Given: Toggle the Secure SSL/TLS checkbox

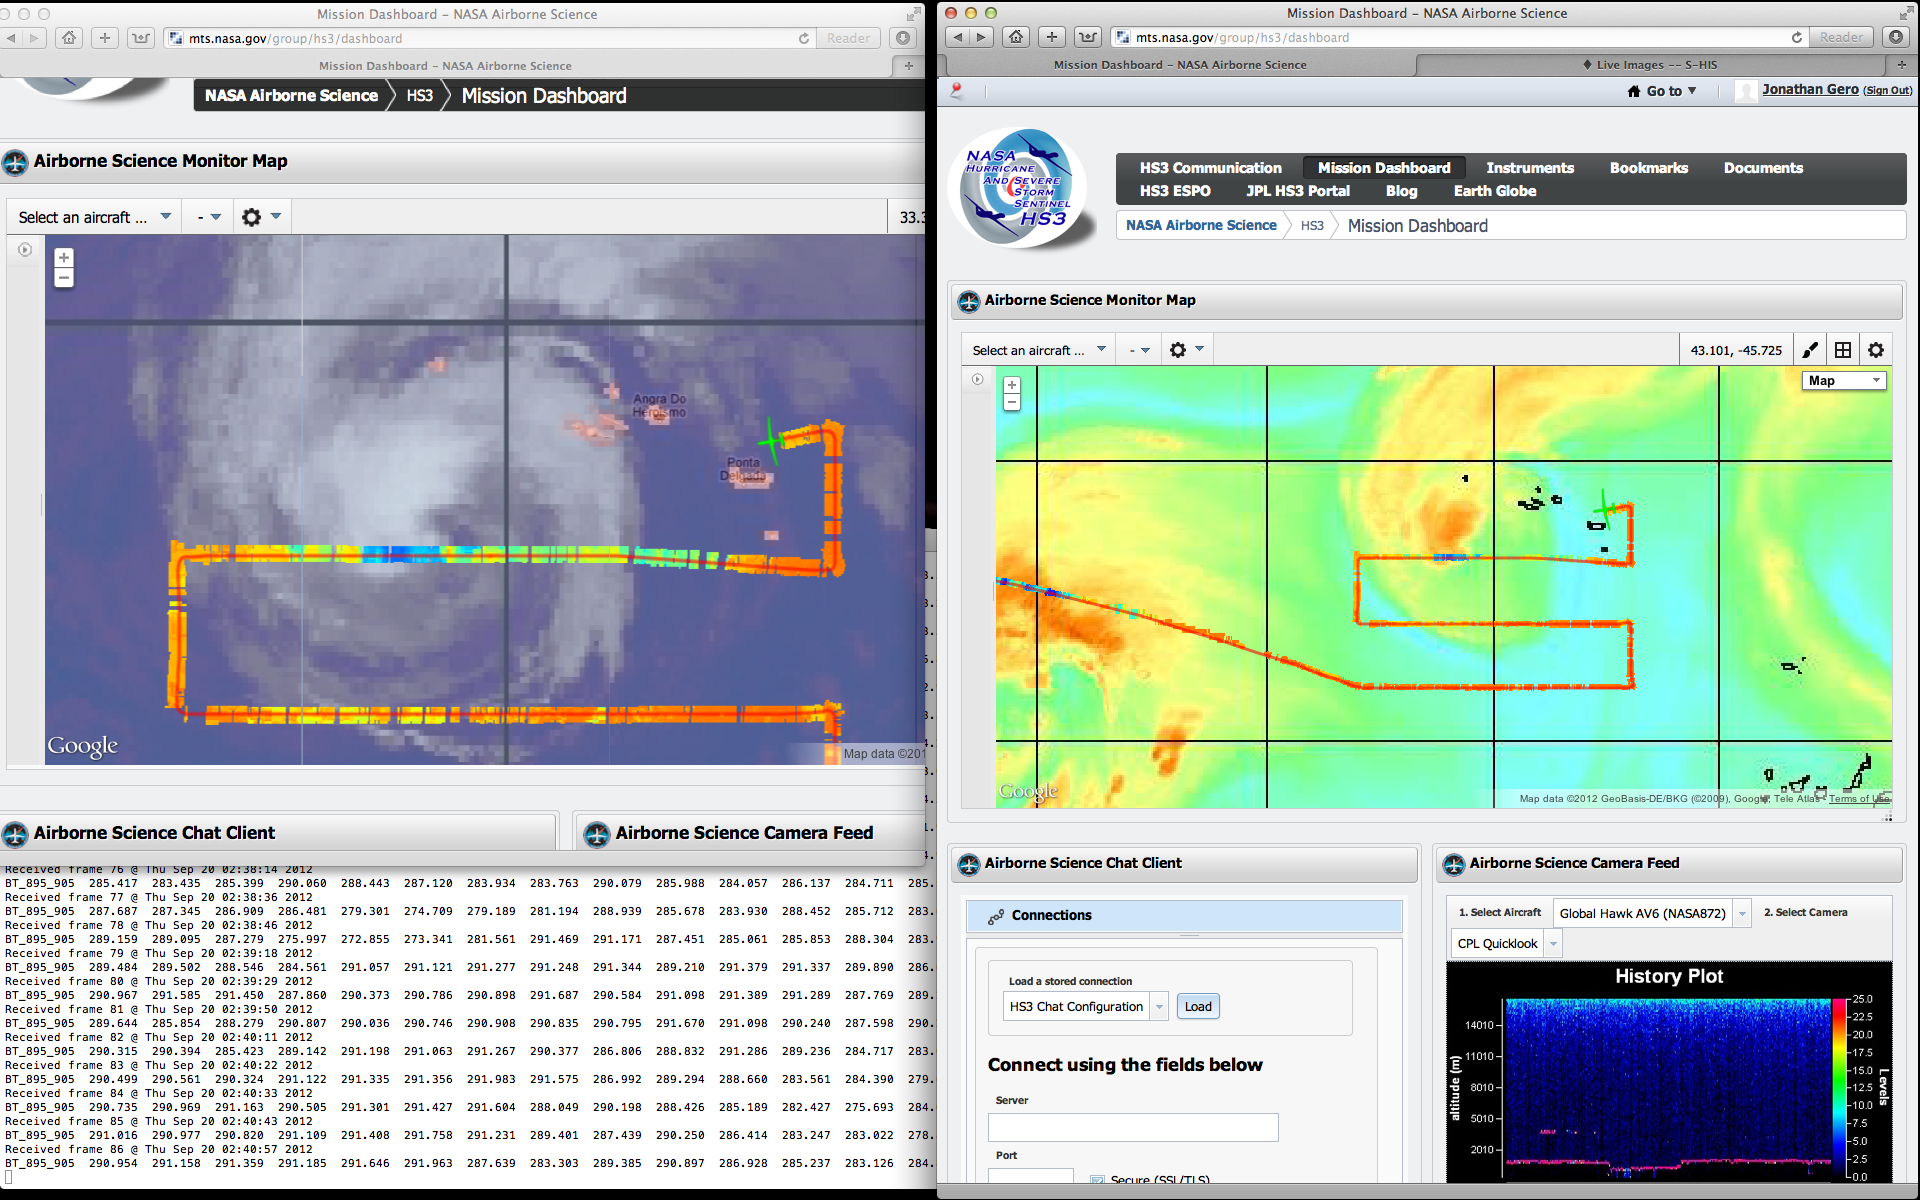Looking at the screenshot, I should [1098, 1181].
